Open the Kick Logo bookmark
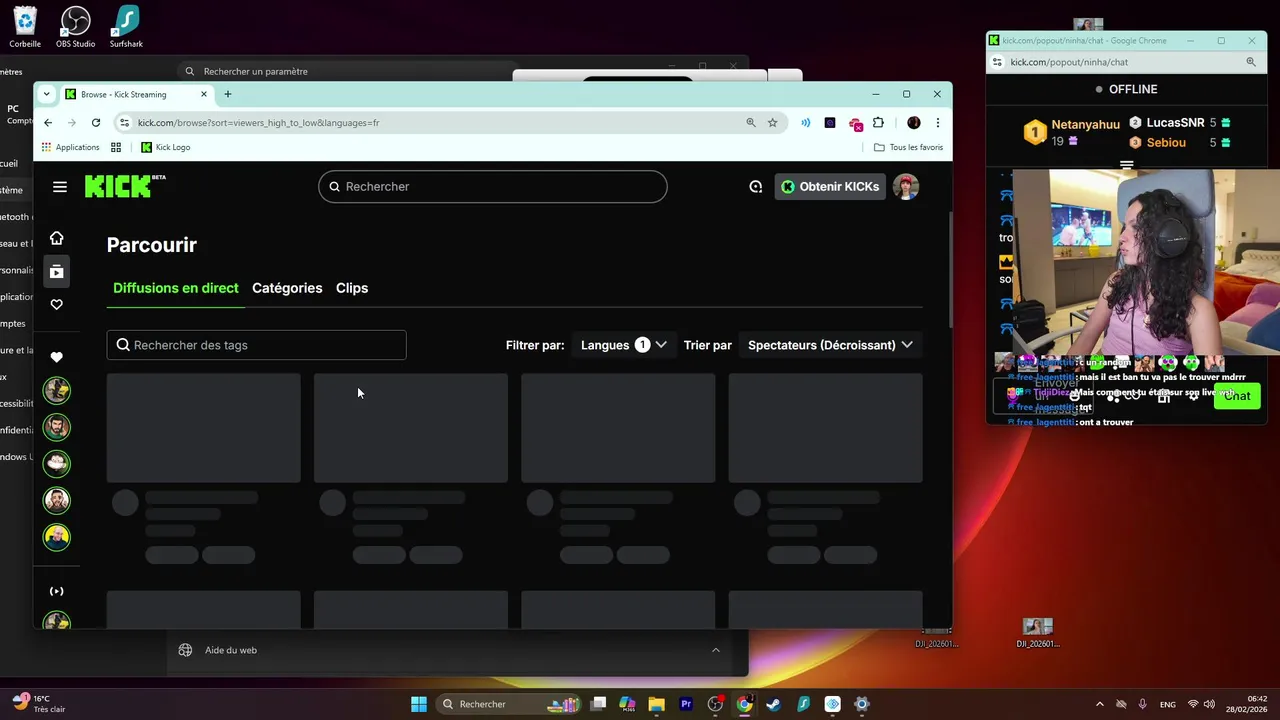 tap(165, 147)
